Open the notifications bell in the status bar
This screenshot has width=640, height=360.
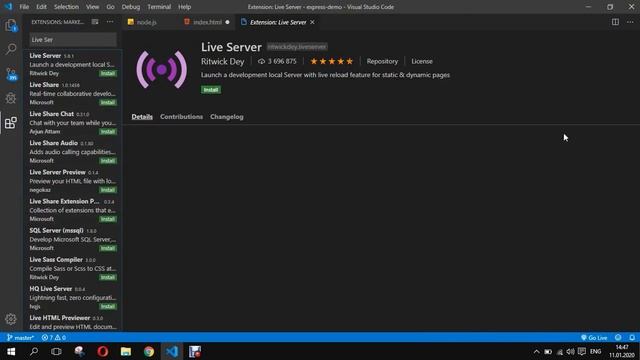632,338
